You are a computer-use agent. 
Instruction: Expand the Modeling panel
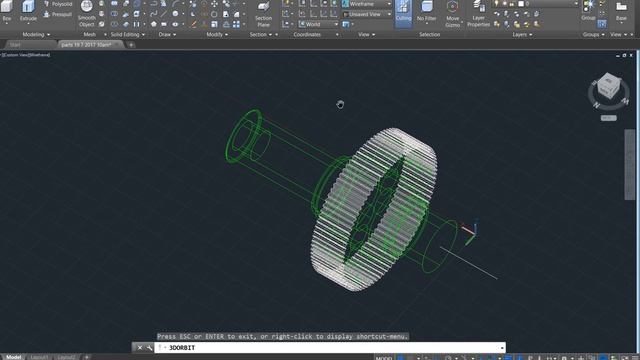(36, 35)
